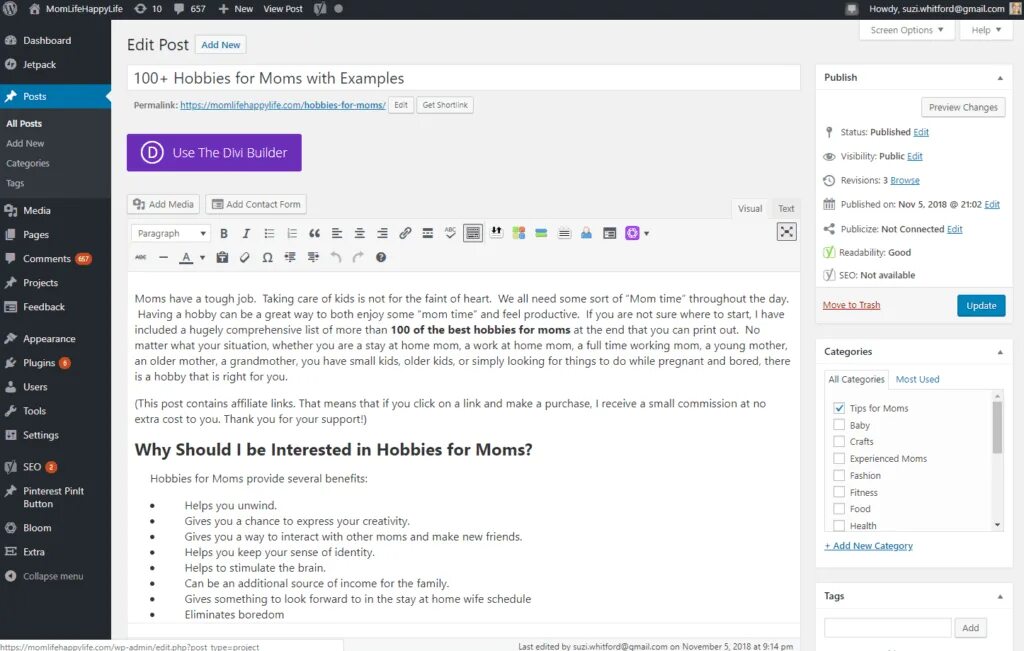The image size is (1024, 651).
Task: Click the purple Divi shortcode icon
Action: click(632, 233)
